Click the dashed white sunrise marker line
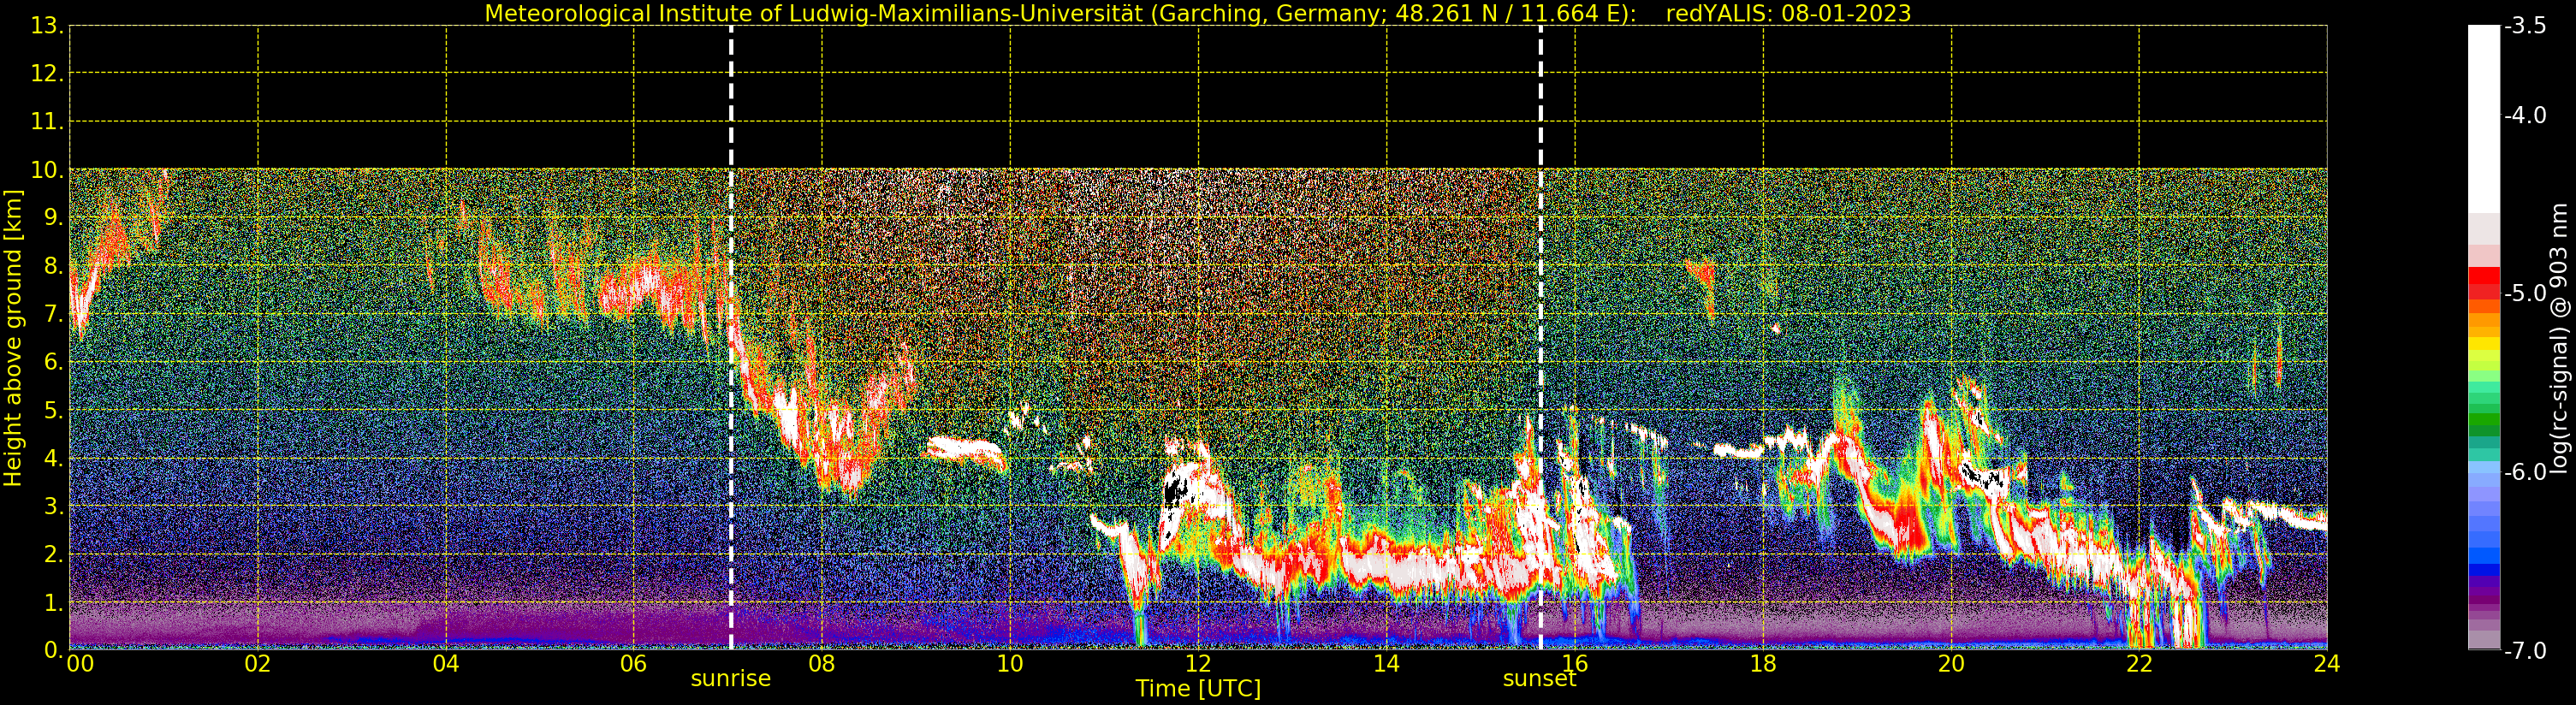2576x705 pixels. click(x=731, y=338)
